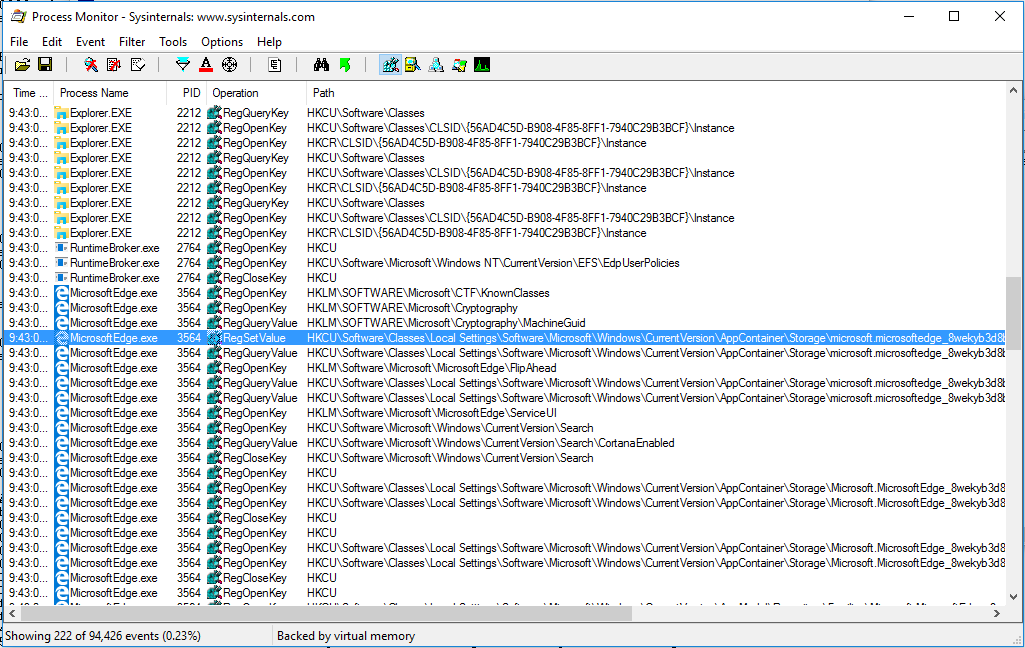Sort by the Time column header
The image size is (1025, 648).
29,93
